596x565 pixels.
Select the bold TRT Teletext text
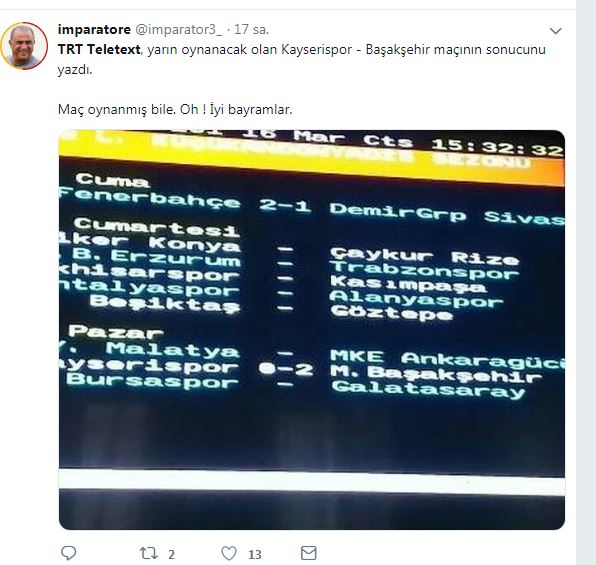99,49
